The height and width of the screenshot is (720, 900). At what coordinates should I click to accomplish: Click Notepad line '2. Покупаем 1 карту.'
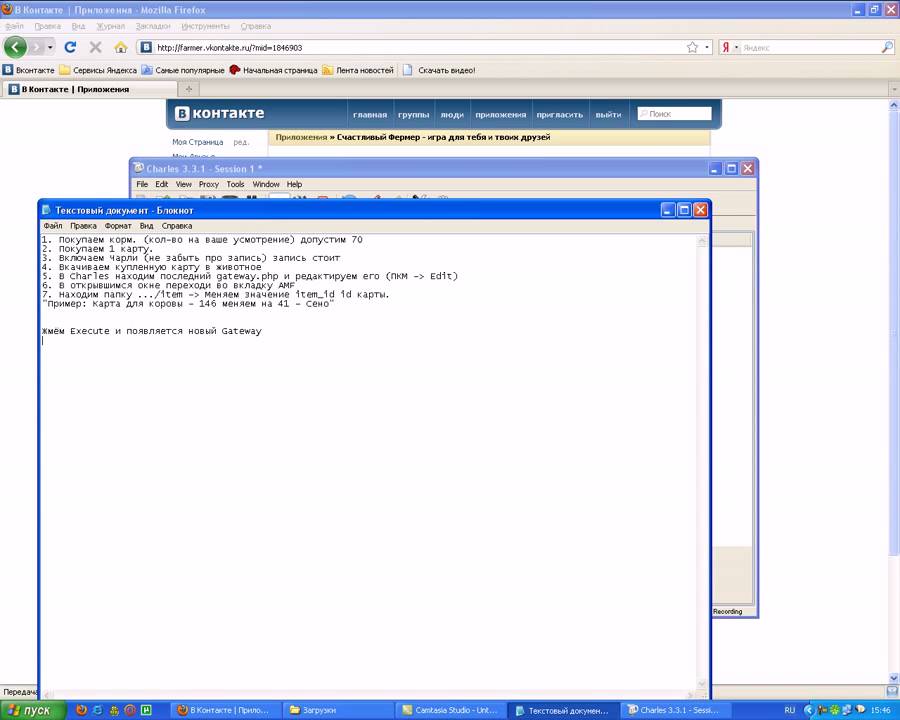(97, 249)
